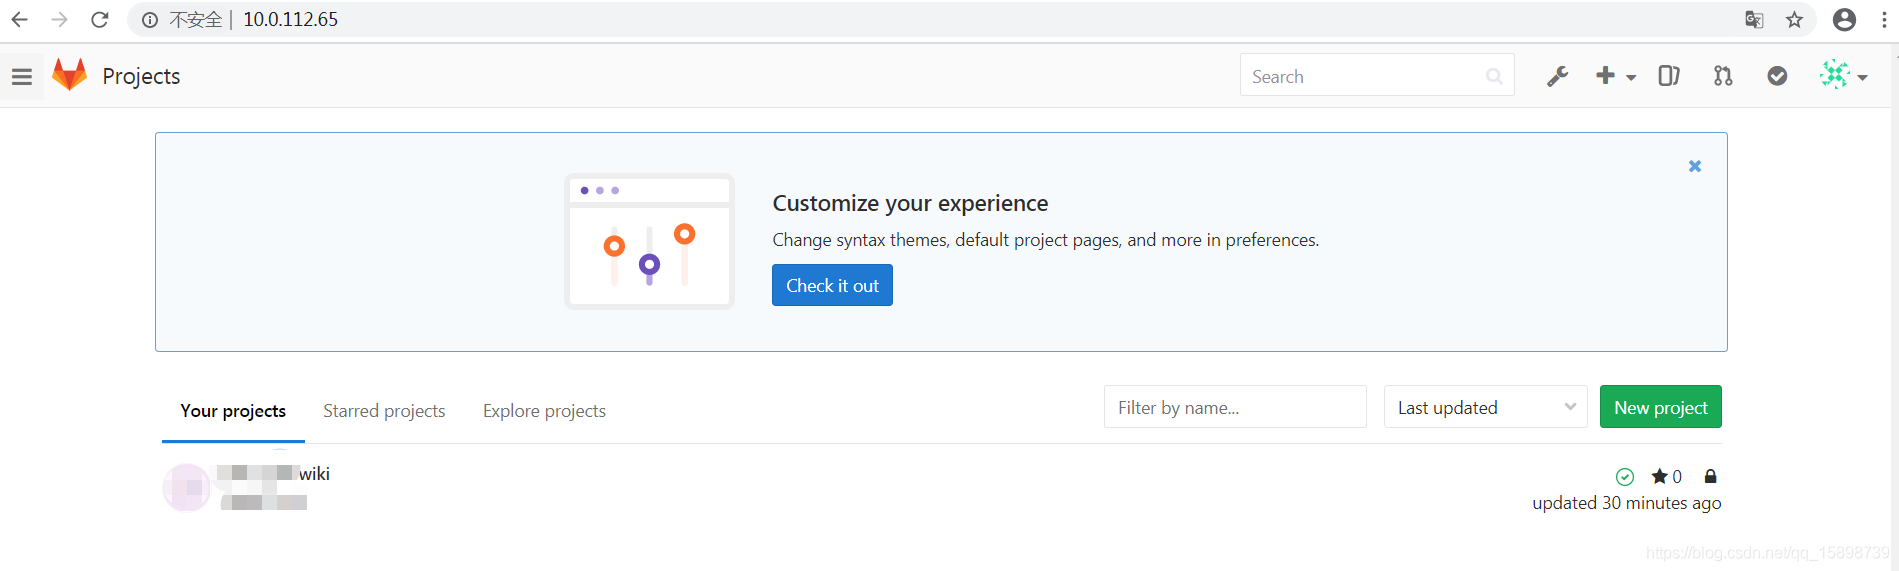The width and height of the screenshot is (1899, 571).
Task: Bookmark this page with the star
Action: [x=1795, y=19]
